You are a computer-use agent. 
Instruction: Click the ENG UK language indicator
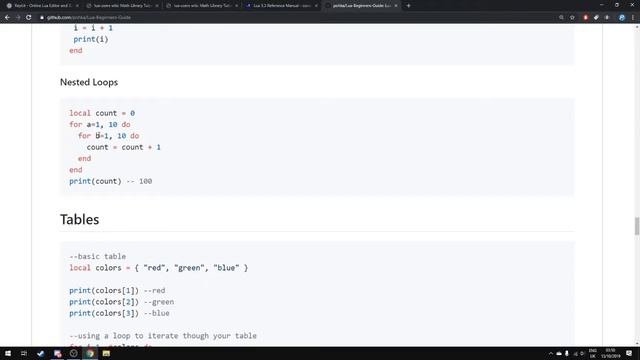(x=592, y=353)
